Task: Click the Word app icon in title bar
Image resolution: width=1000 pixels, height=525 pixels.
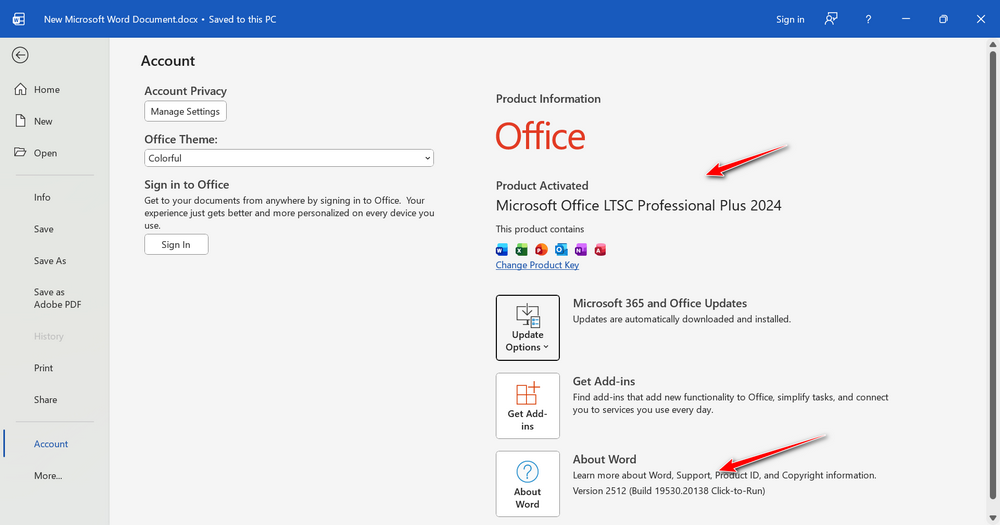Action: [19, 19]
